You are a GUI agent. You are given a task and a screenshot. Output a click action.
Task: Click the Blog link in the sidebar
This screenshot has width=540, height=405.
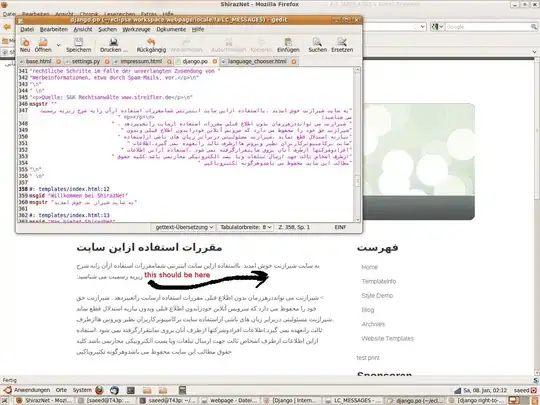pos(368,310)
